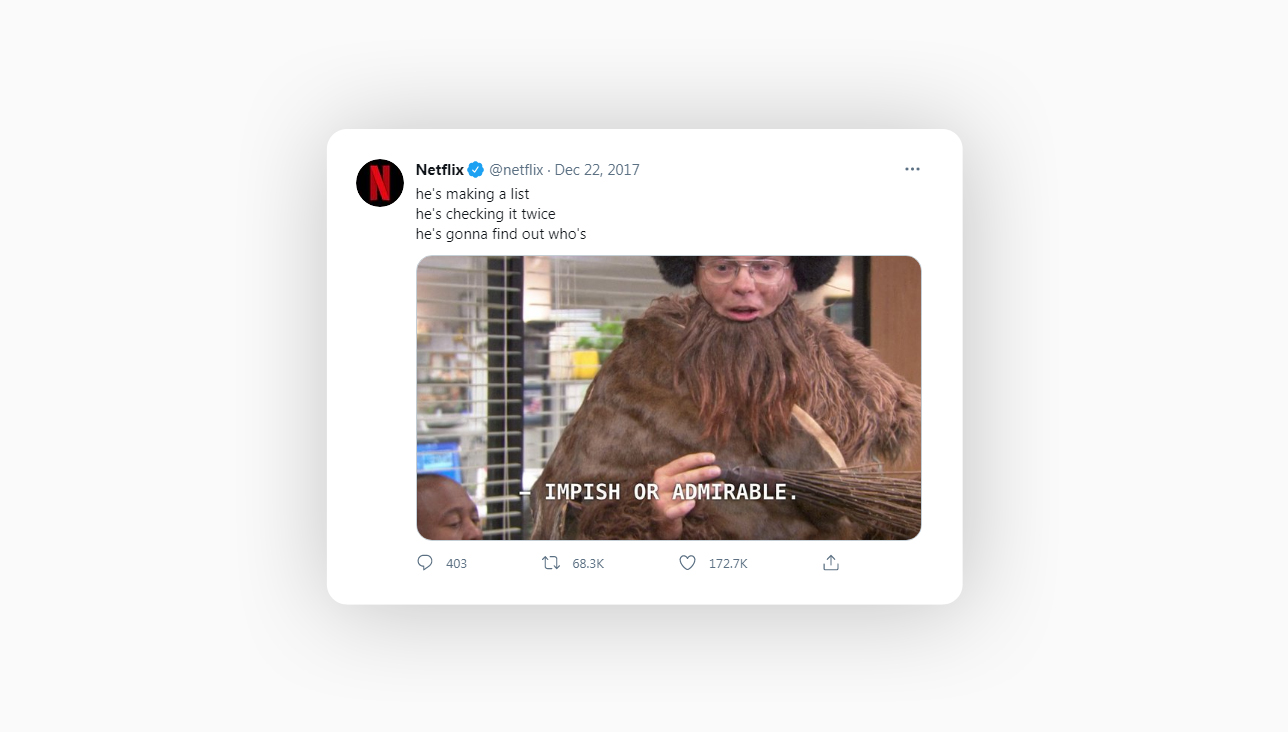Click the share upload icon
This screenshot has height=732, width=1288.
pyautogui.click(x=830, y=563)
